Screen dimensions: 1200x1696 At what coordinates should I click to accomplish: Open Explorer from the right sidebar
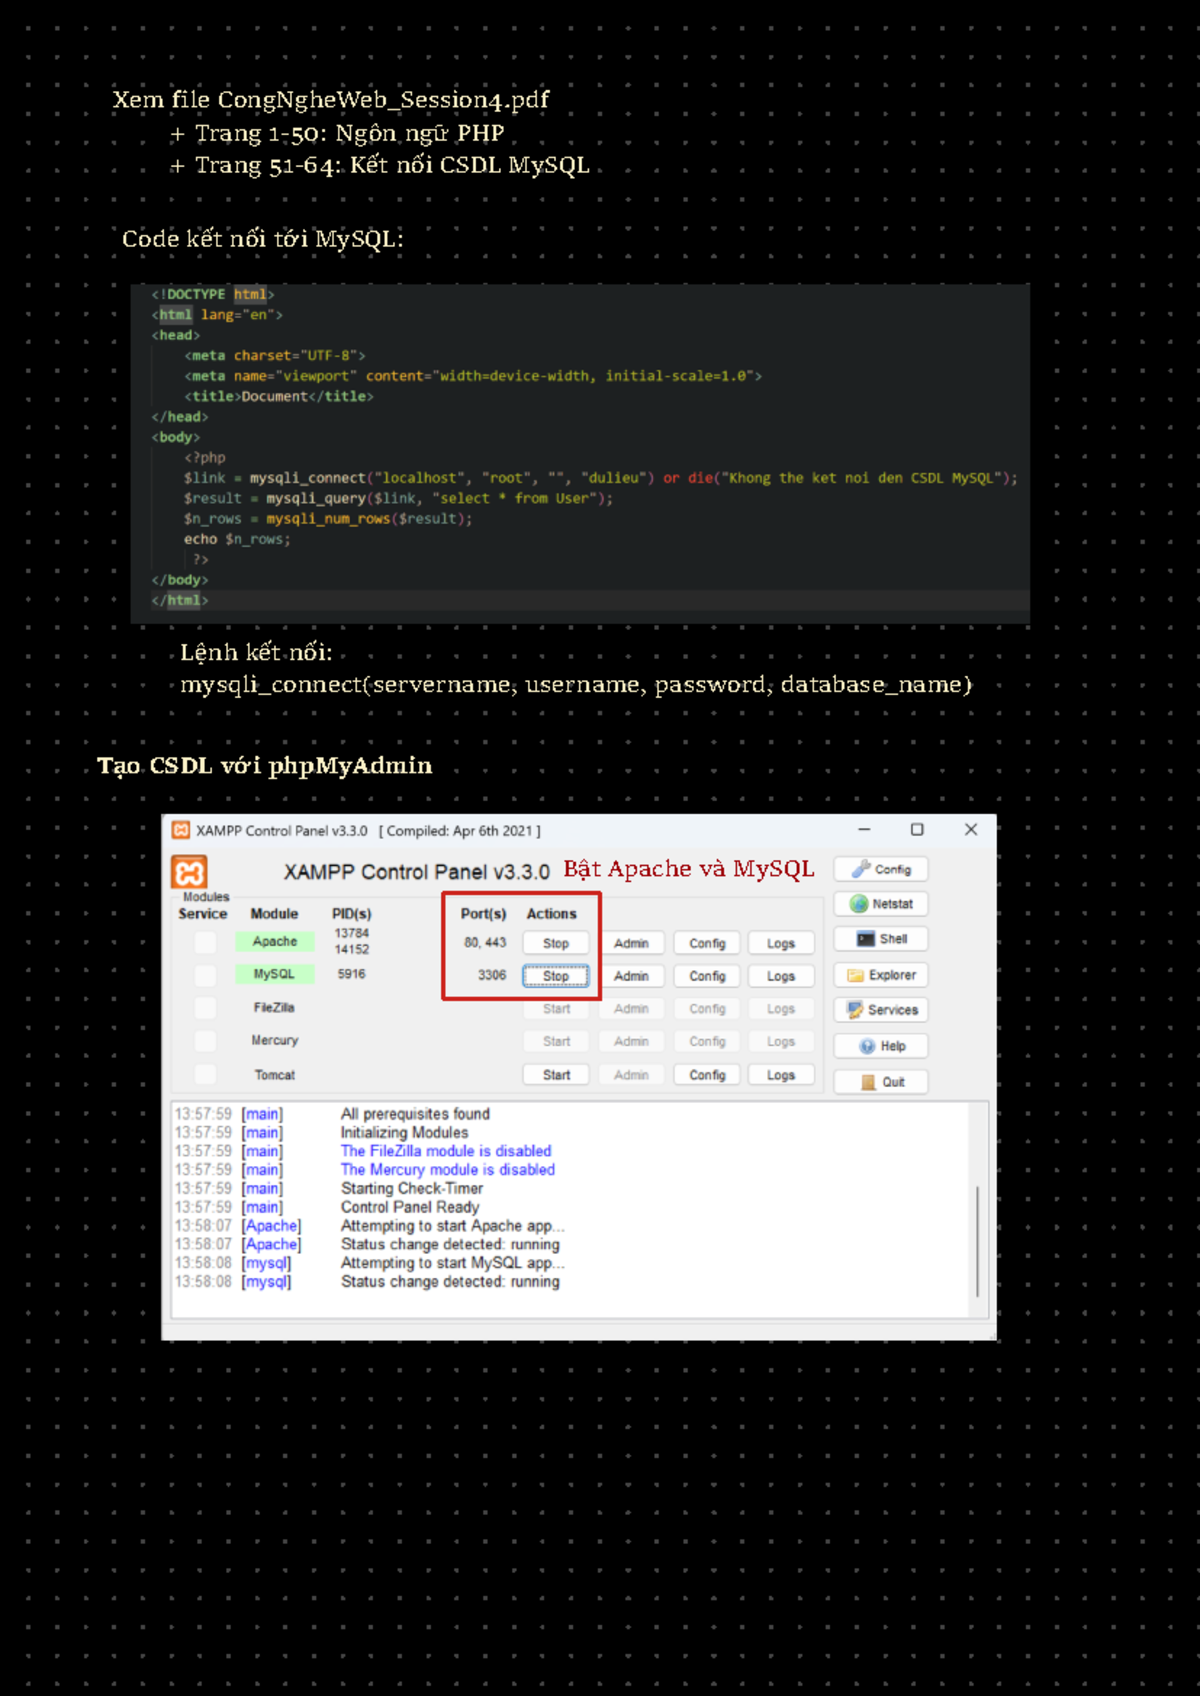pos(880,975)
